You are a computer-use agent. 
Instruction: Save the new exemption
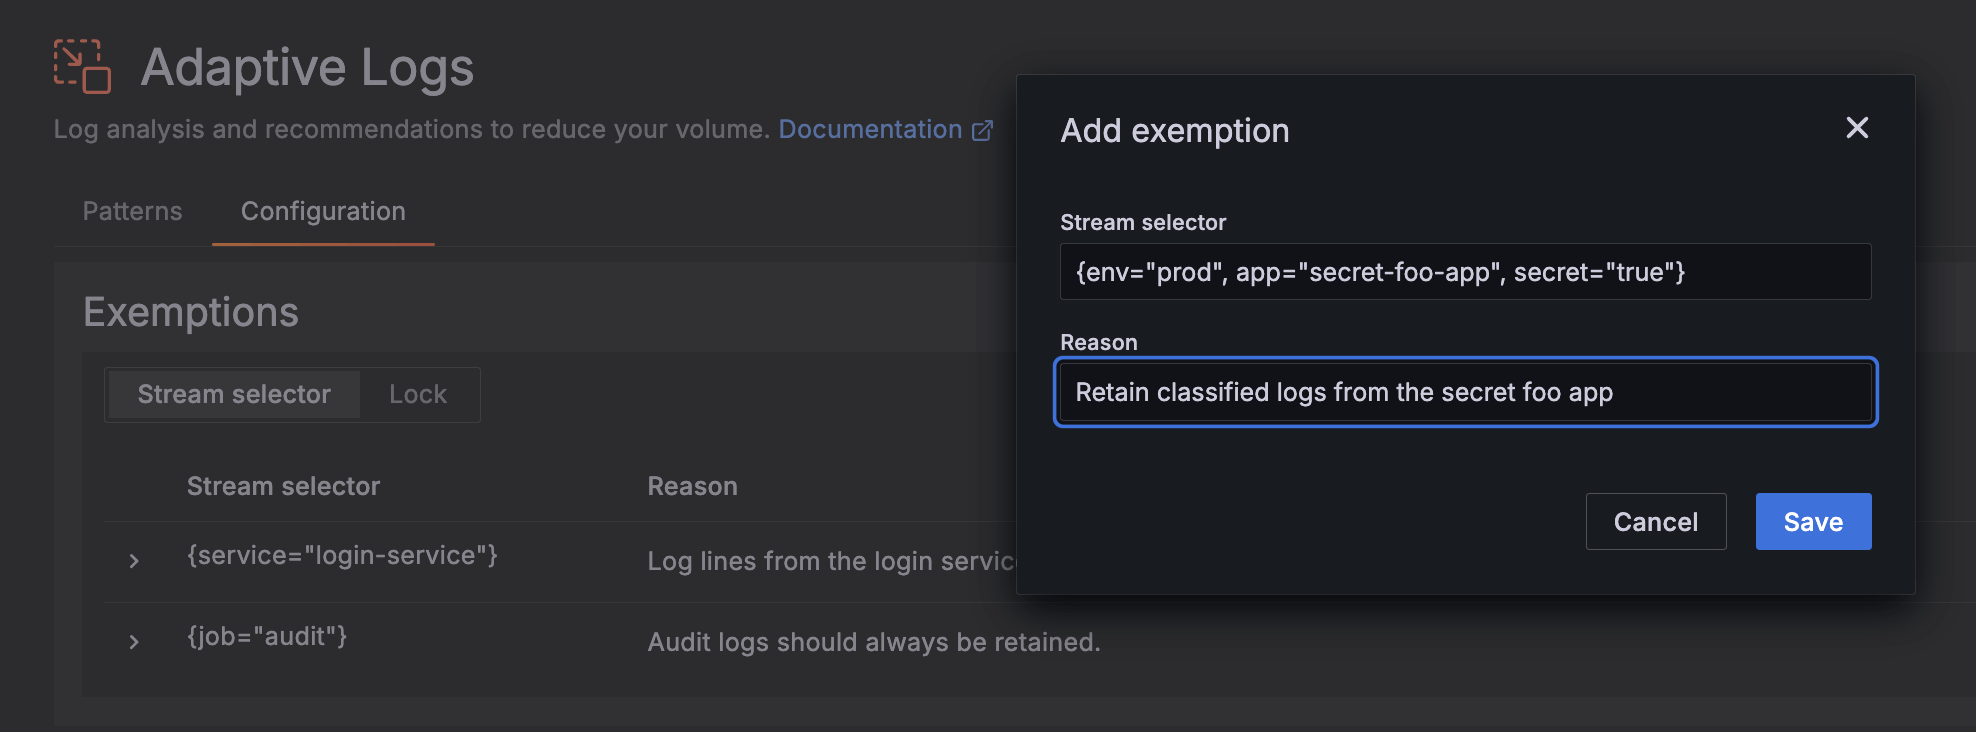(1812, 522)
